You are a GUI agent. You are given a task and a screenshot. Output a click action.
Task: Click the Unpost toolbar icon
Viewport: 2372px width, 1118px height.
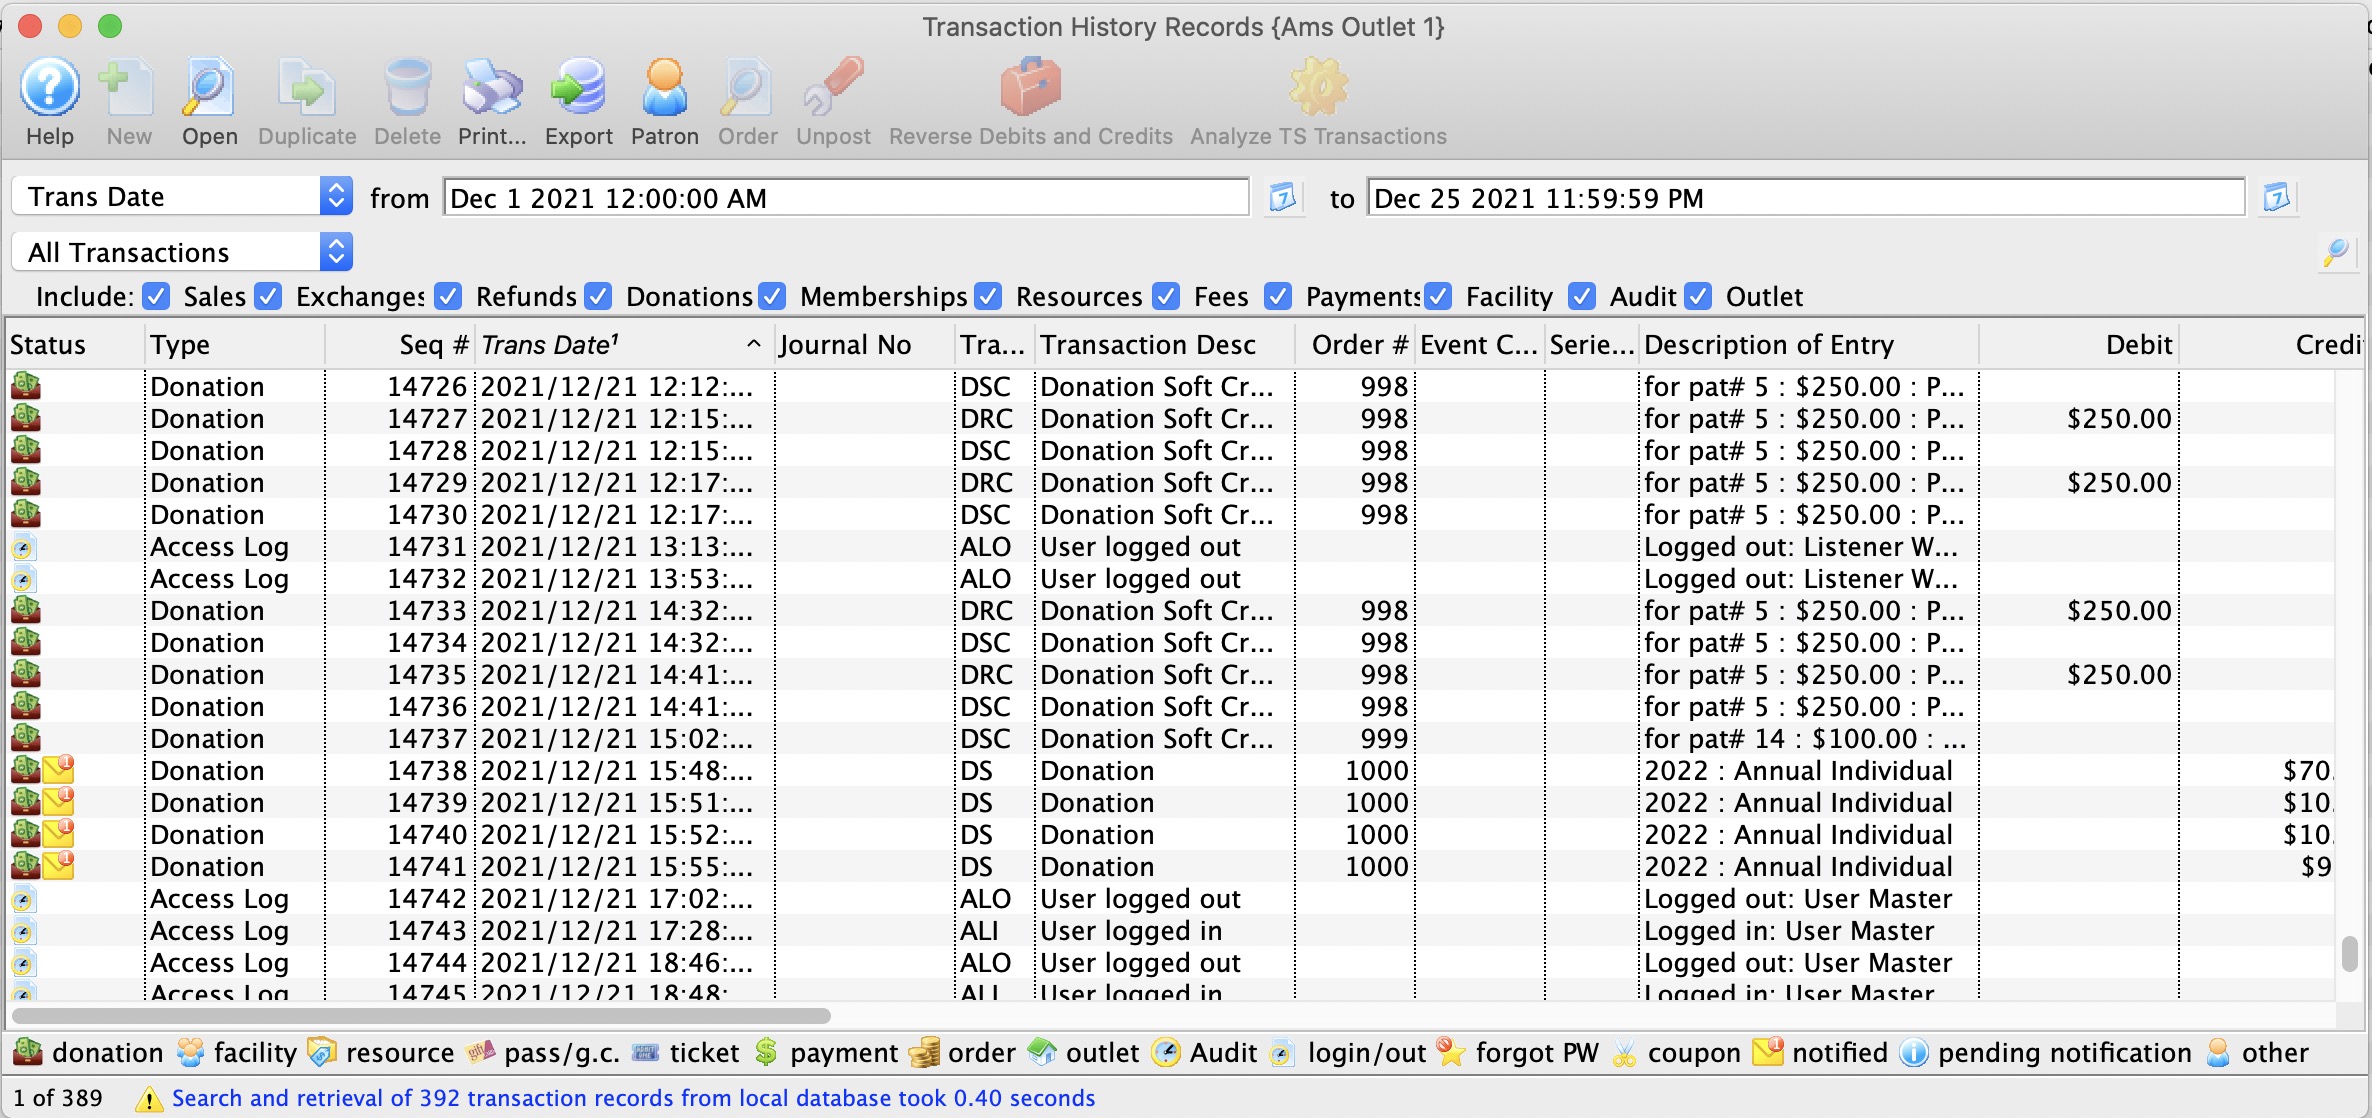coord(832,100)
